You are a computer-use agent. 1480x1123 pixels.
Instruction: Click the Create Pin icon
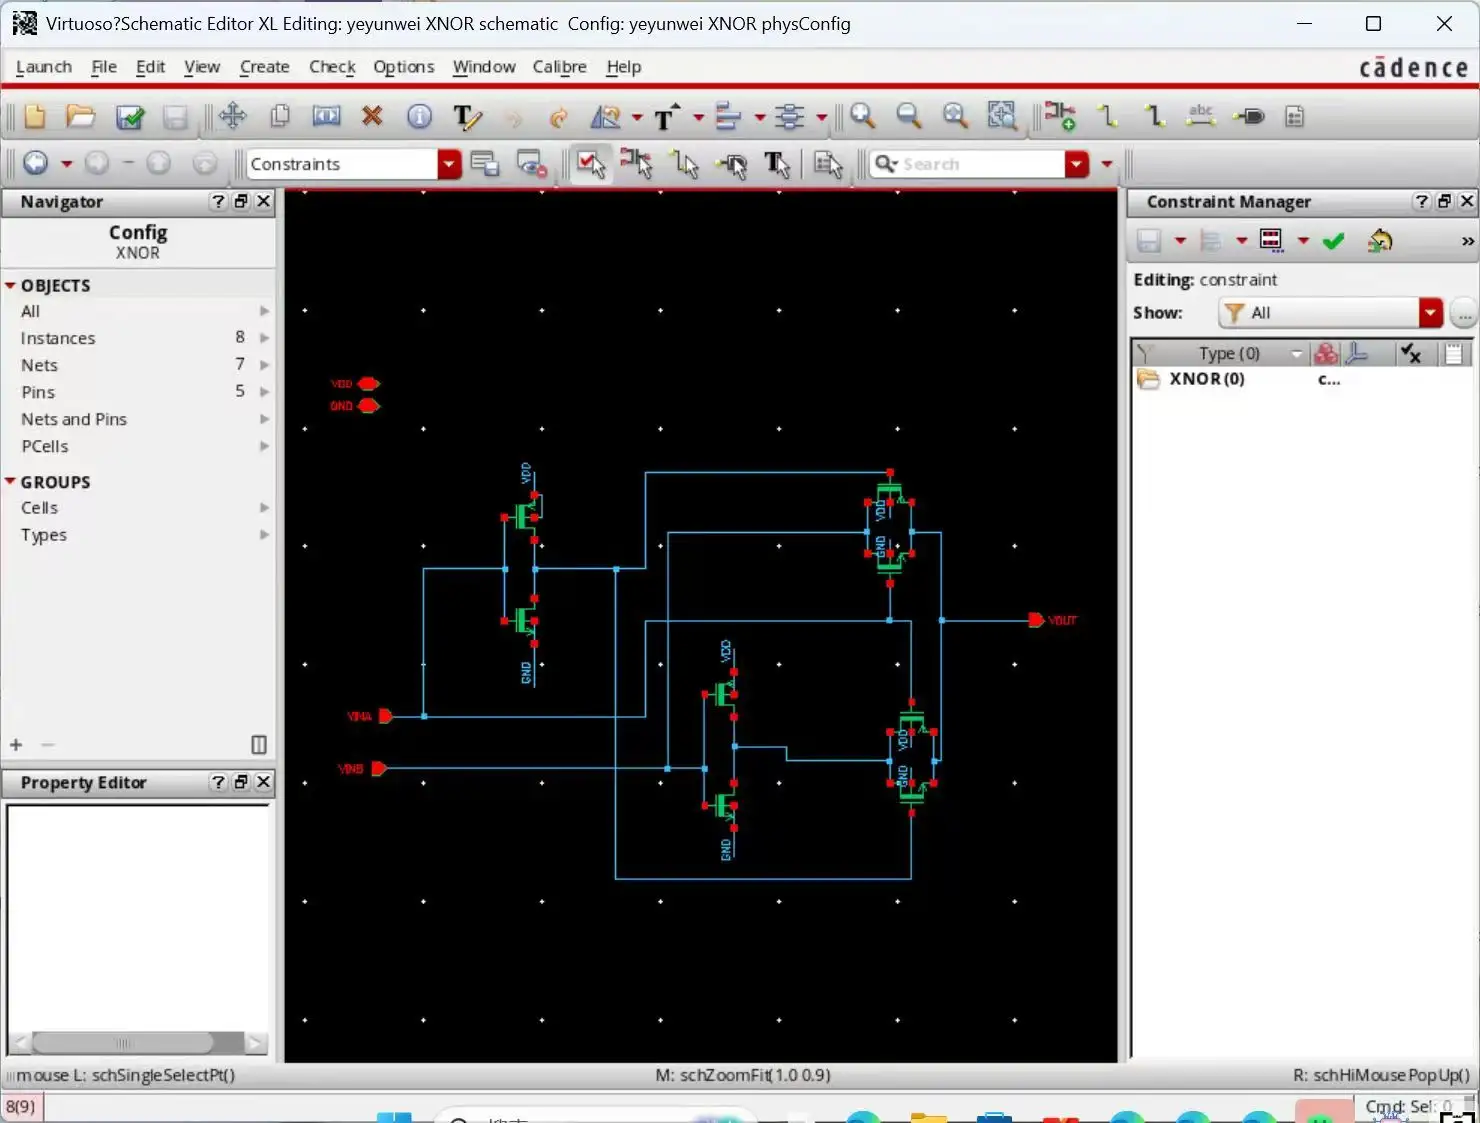pos(1248,117)
